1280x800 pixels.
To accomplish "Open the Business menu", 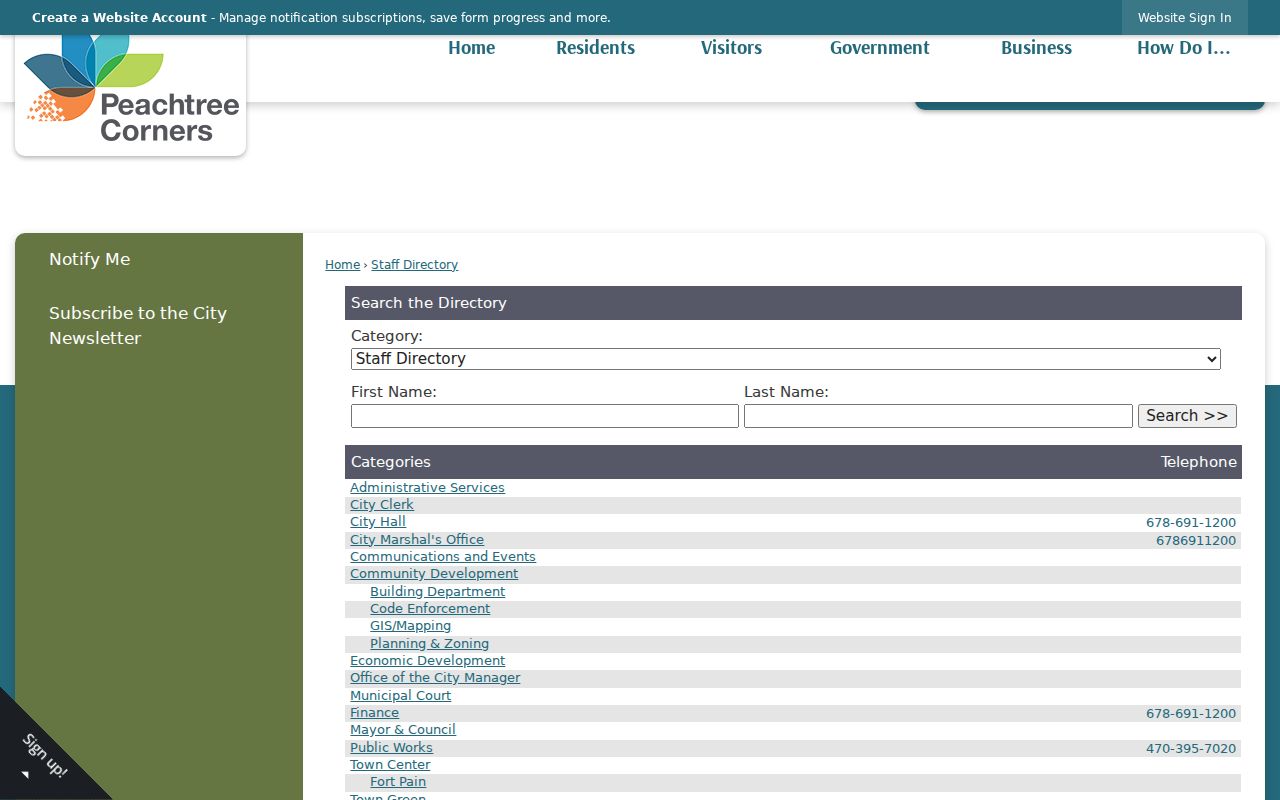I will 1036,48.
